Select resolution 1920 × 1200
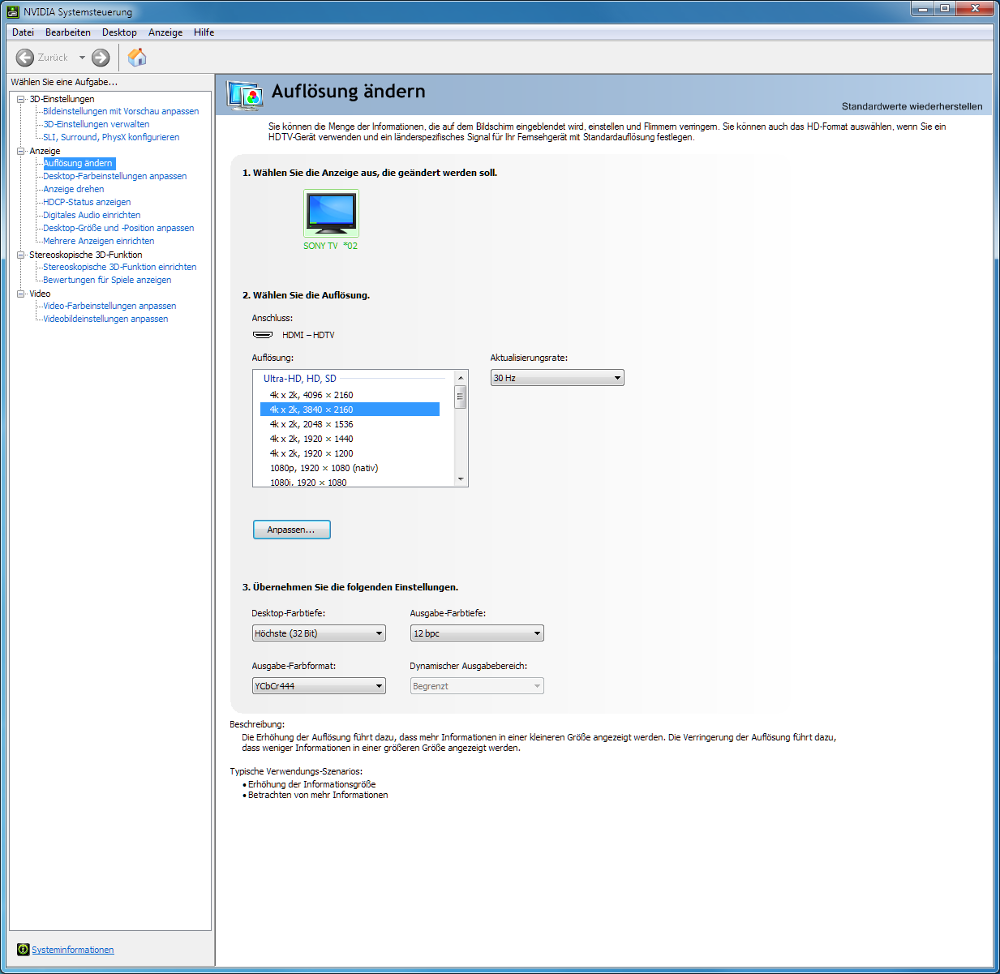This screenshot has width=1000, height=974. click(349, 454)
